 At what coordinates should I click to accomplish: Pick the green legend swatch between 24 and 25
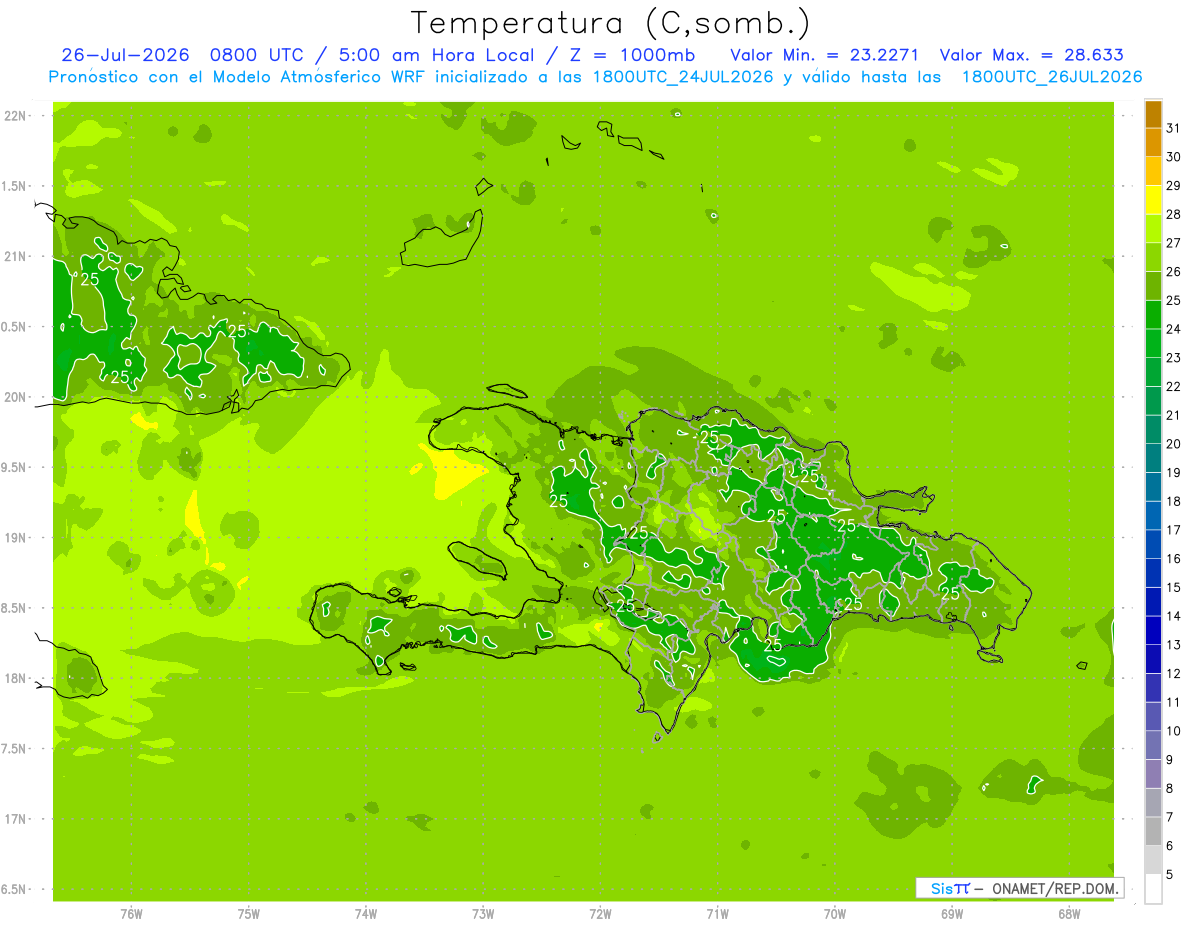coord(1153,315)
